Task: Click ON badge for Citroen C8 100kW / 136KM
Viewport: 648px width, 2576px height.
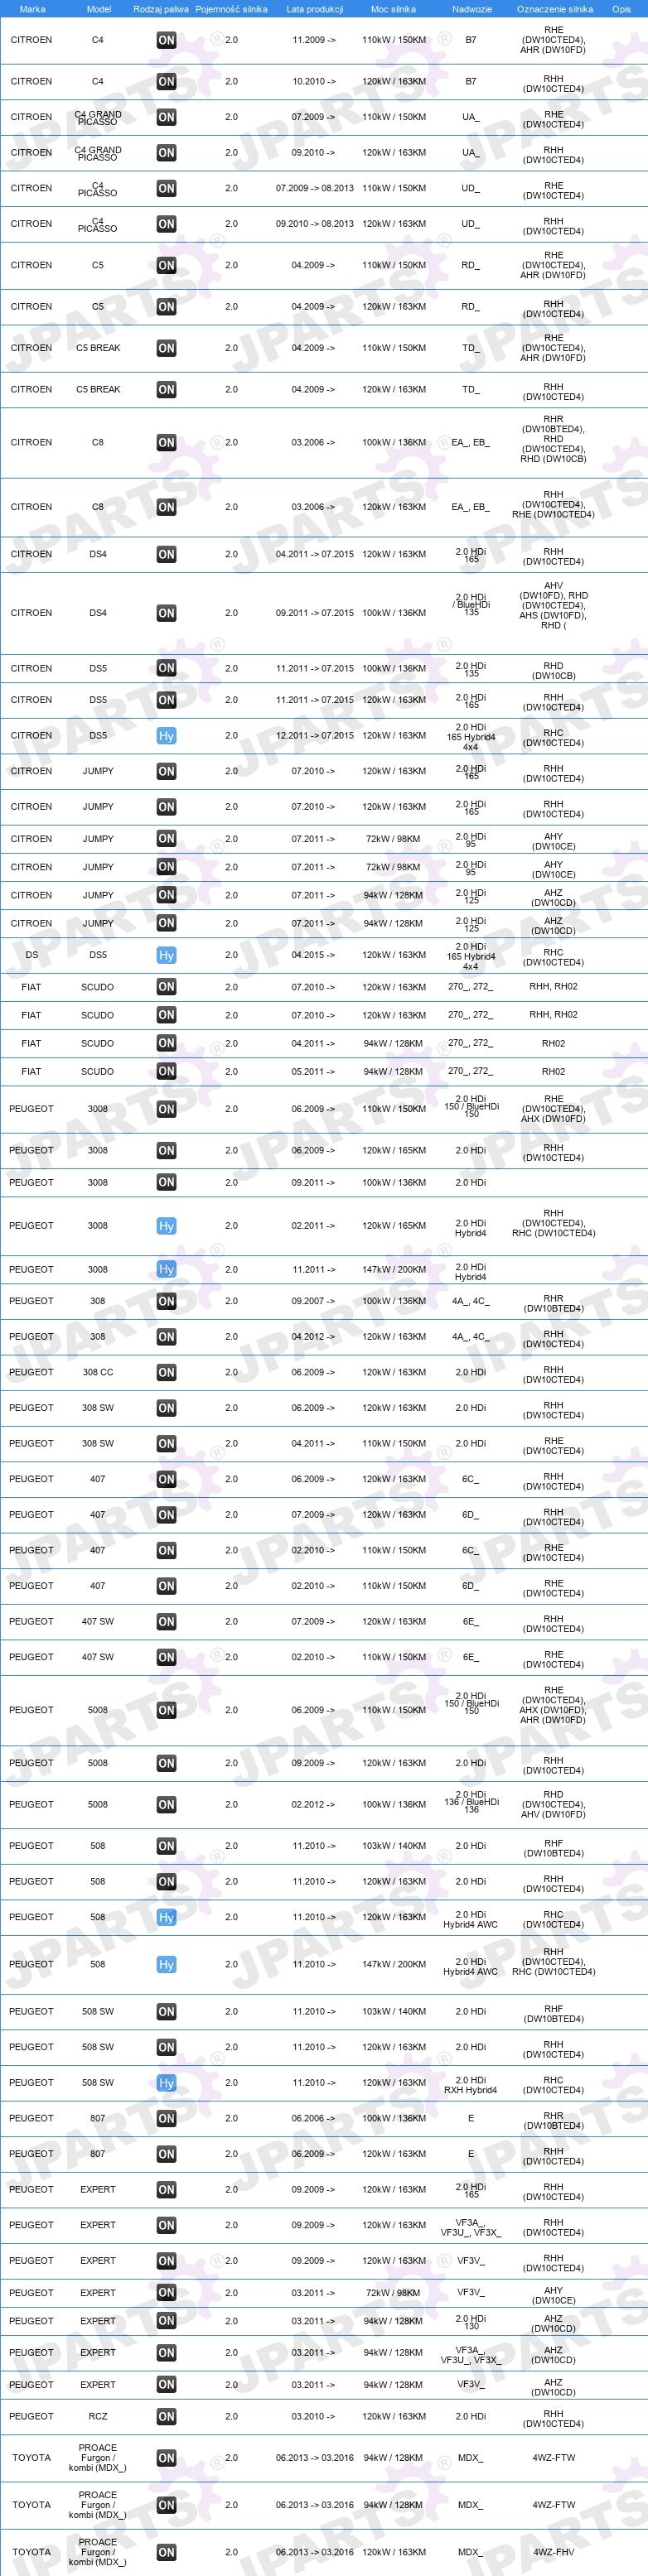Action: [x=166, y=442]
